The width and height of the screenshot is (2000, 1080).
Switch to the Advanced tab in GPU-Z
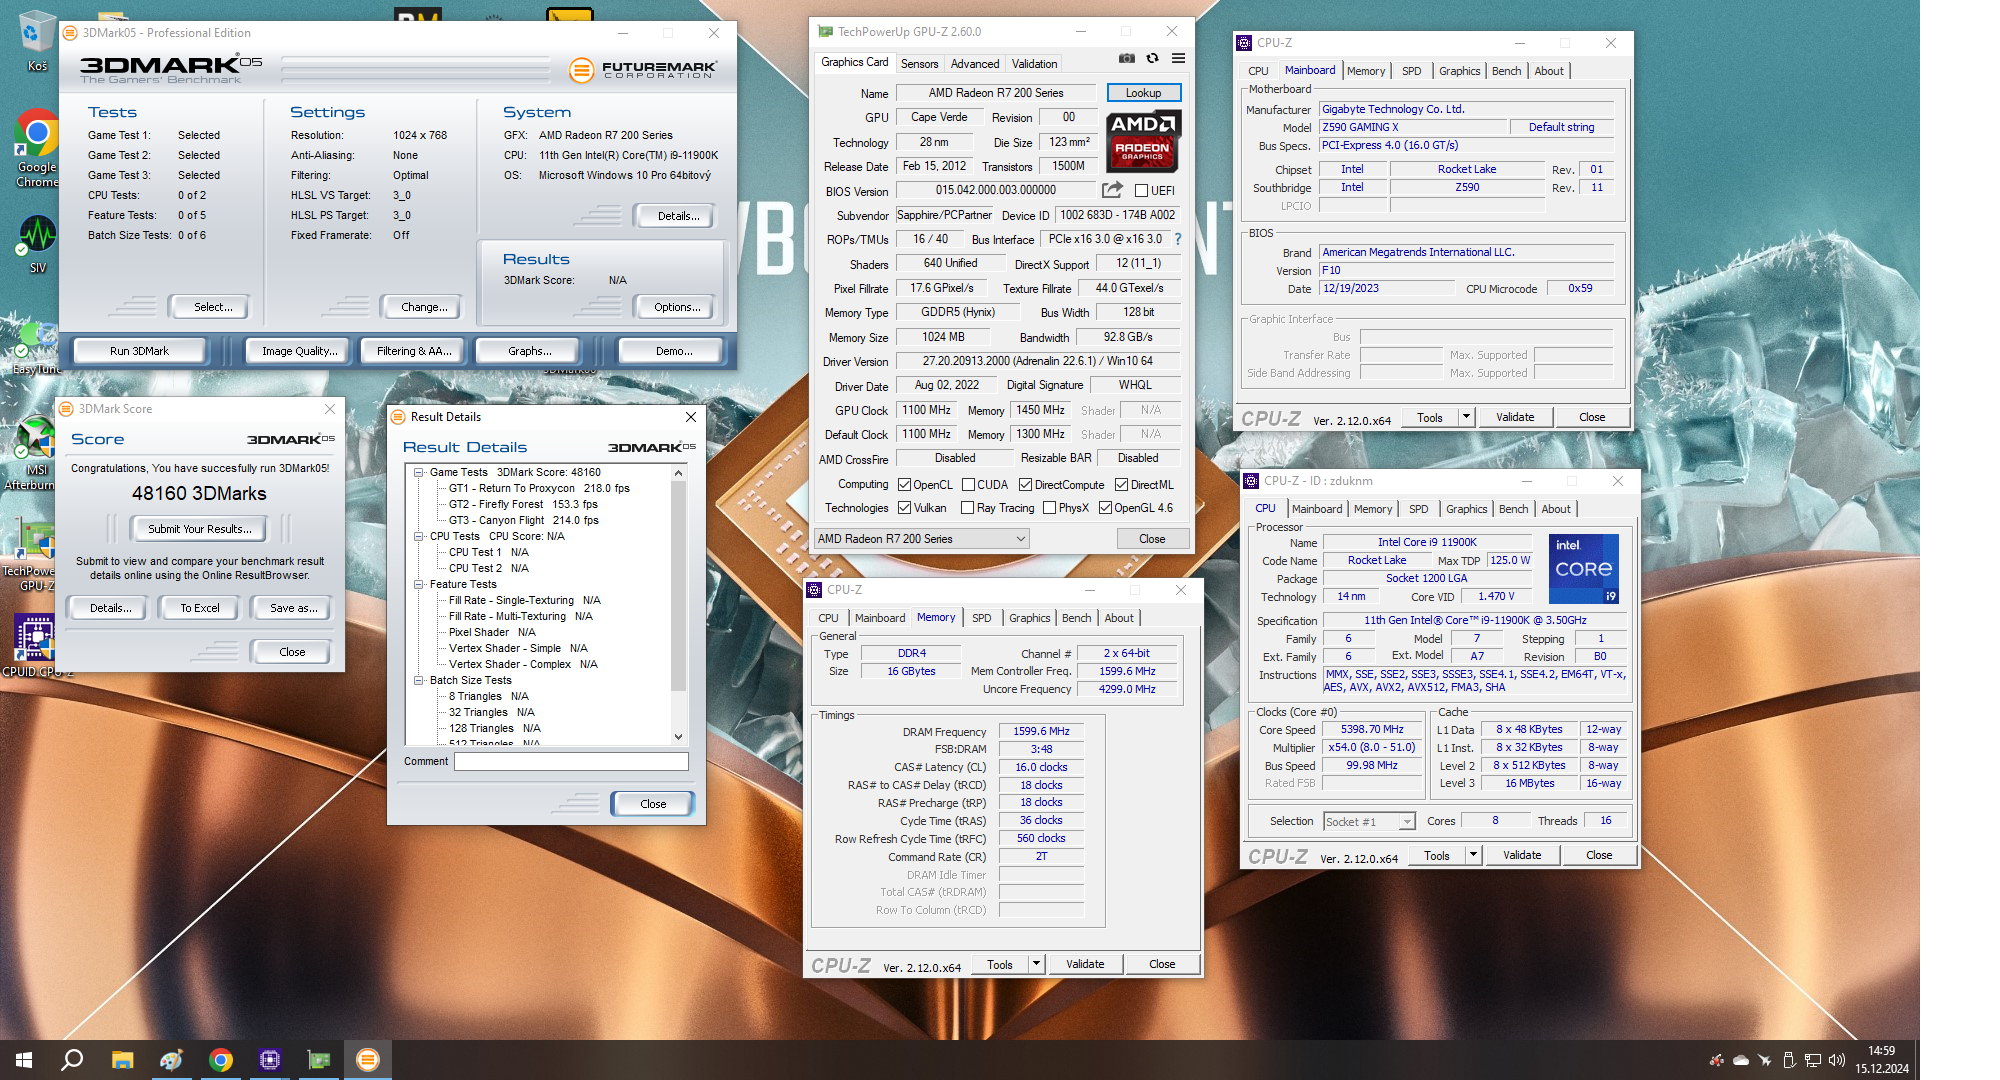[x=974, y=64]
